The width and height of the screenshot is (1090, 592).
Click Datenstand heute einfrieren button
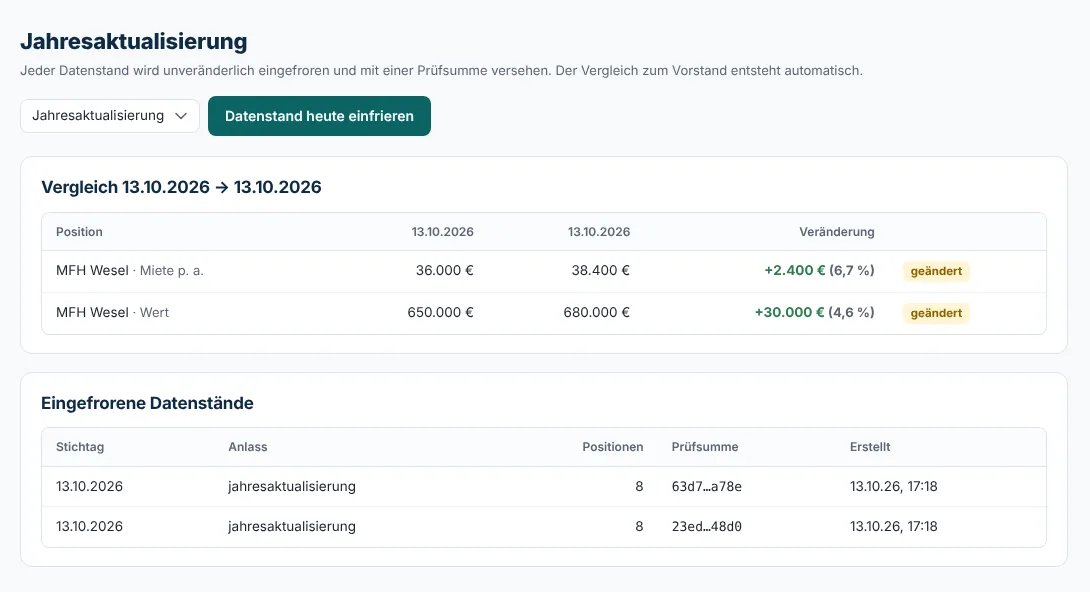[319, 116]
